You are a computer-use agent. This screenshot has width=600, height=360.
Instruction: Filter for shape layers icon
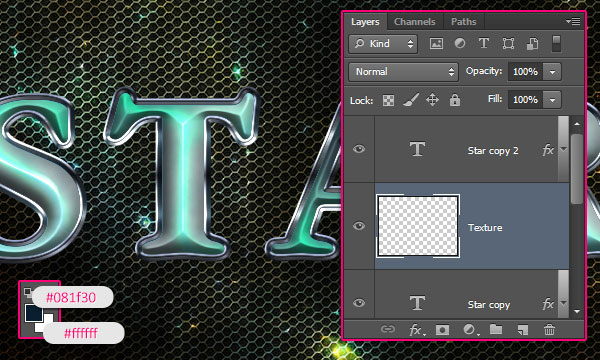(x=508, y=43)
